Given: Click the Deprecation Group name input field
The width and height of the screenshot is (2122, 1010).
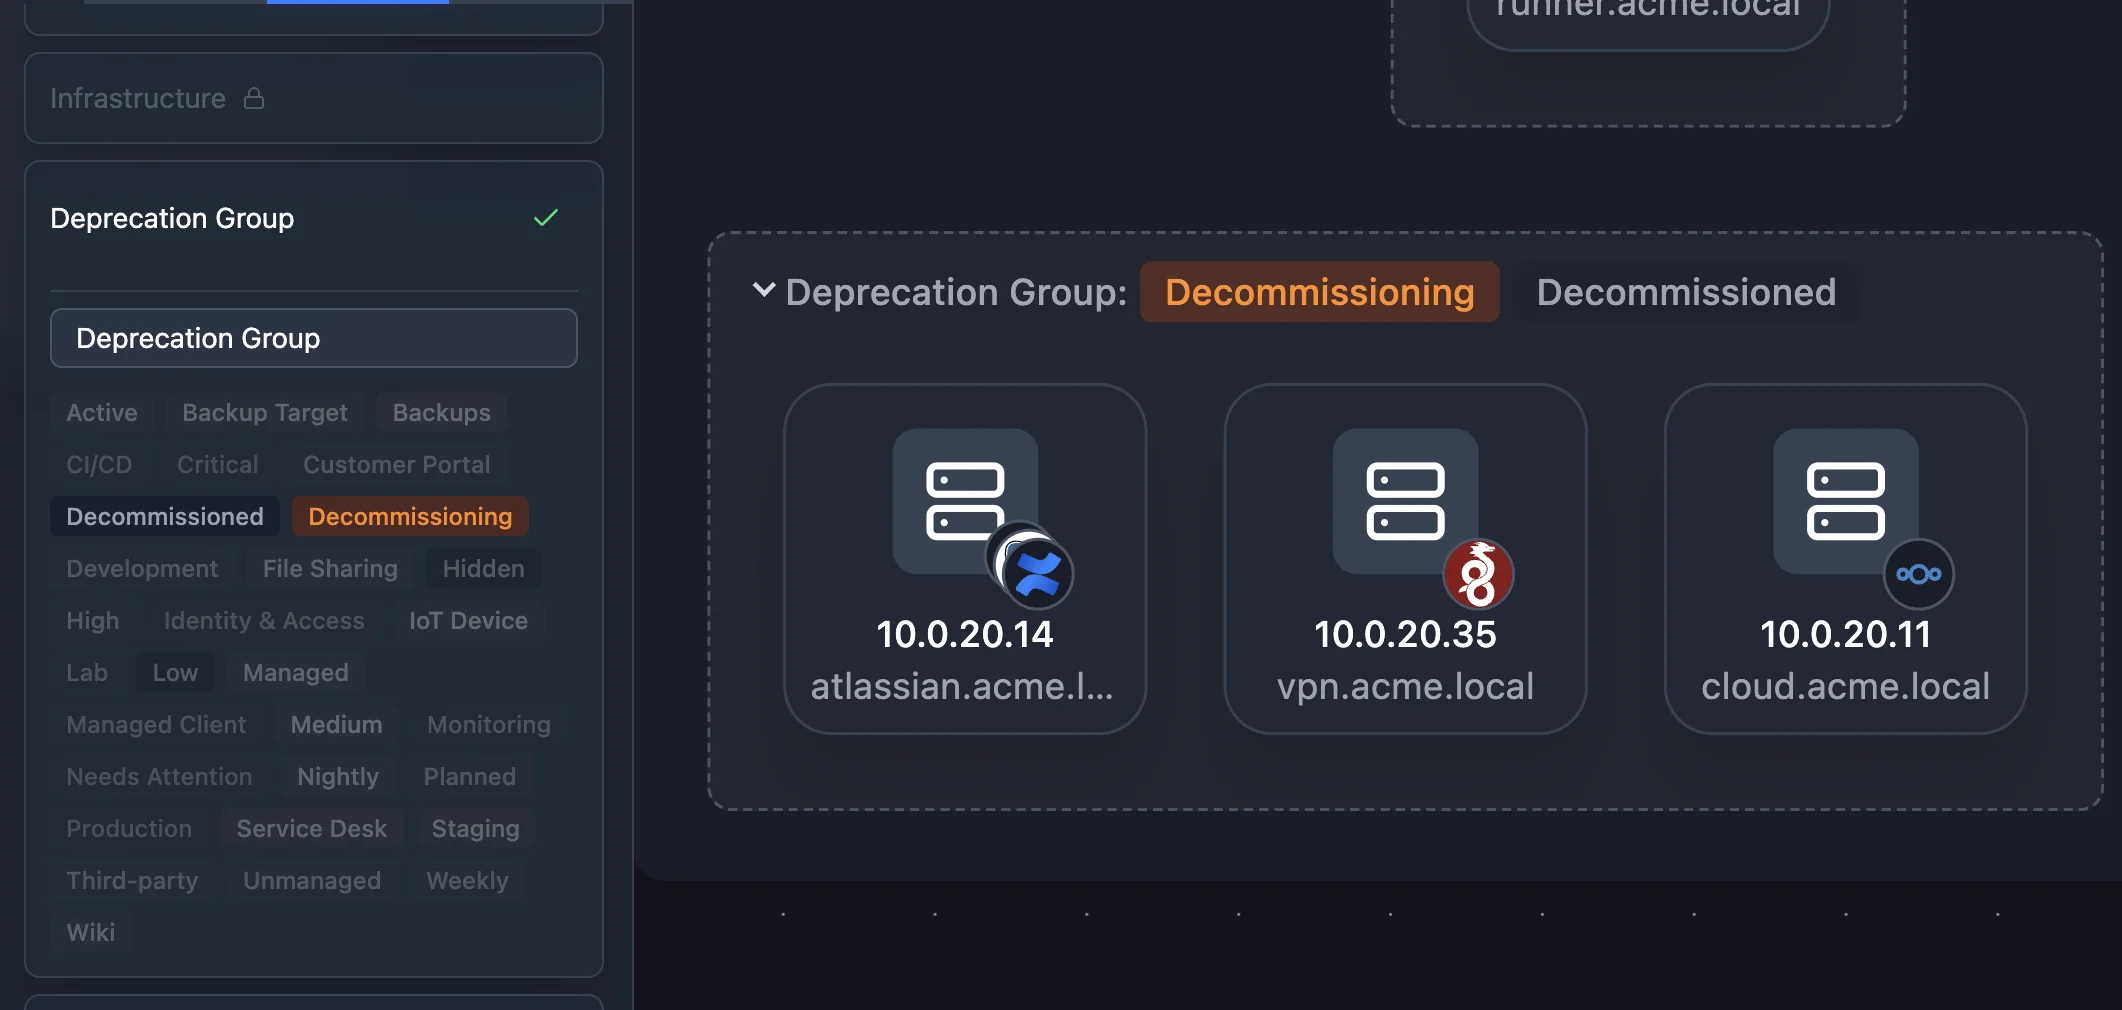Looking at the screenshot, I should (x=314, y=338).
